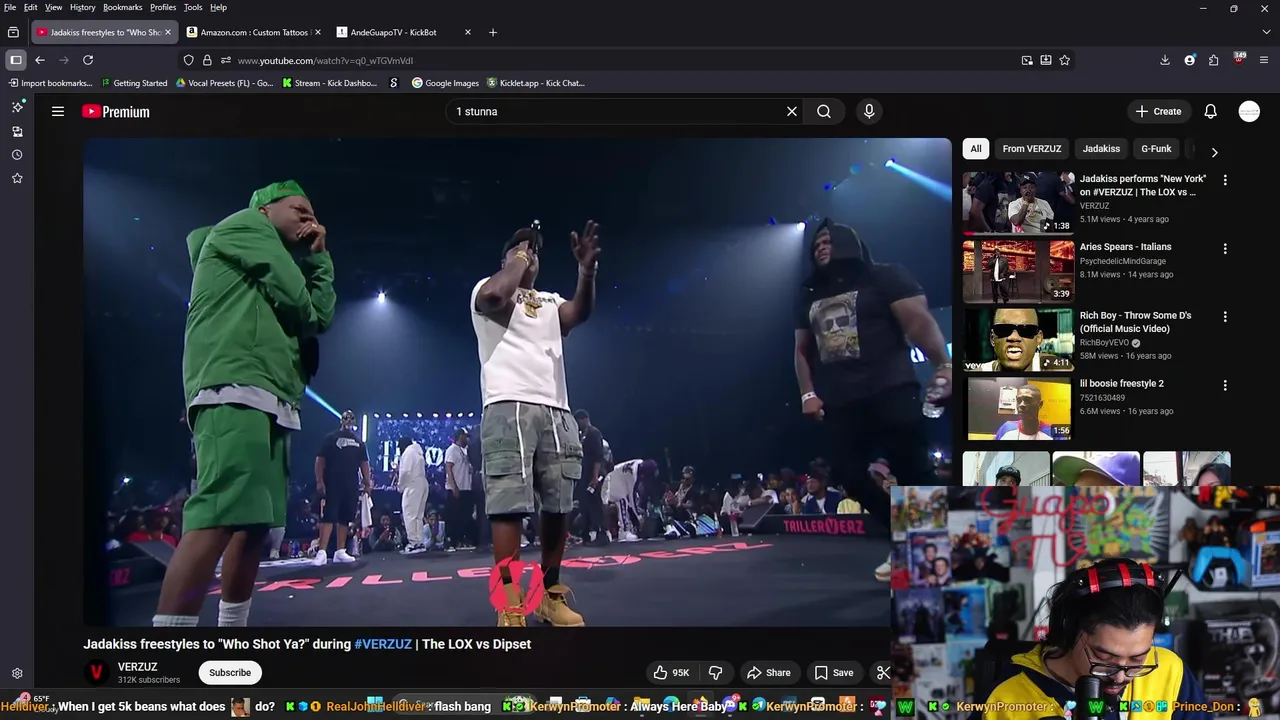The image size is (1280, 720).
Task: Bookmark this page with star icon
Action: [x=1065, y=60]
